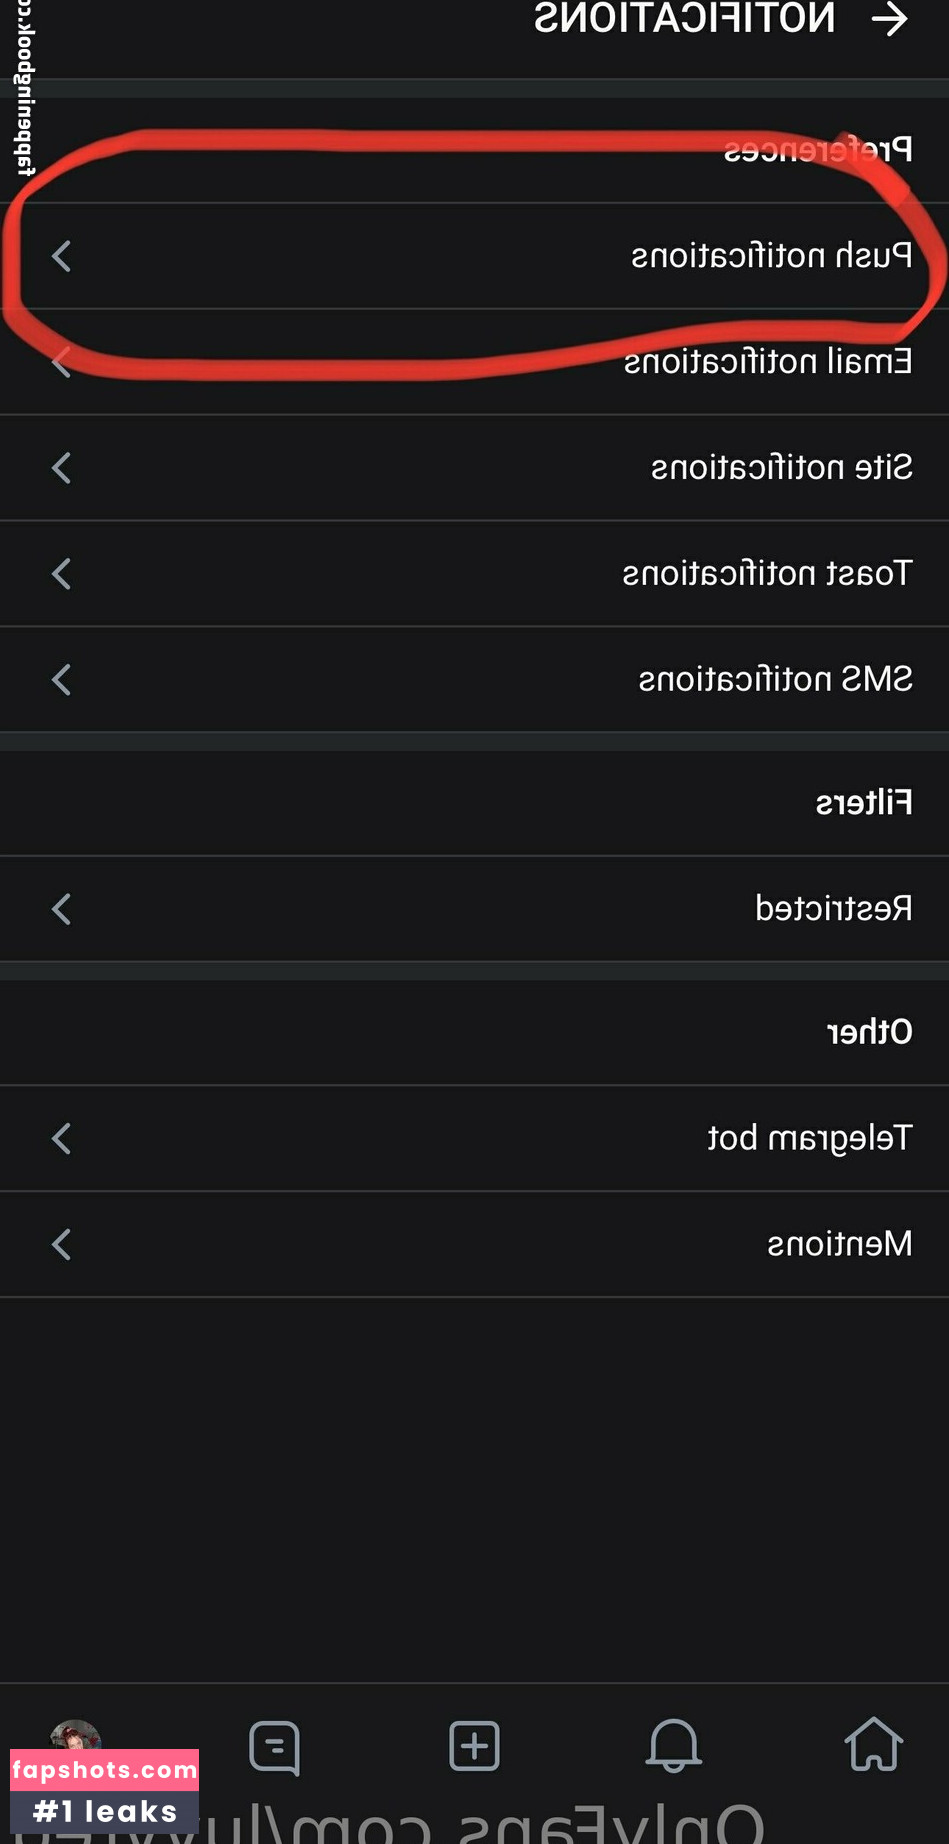Image resolution: width=949 pixels, height=1844 pixels.
Task: Tap the back arrow beside NOTIFICATIONS header
Action: (889, 19)
